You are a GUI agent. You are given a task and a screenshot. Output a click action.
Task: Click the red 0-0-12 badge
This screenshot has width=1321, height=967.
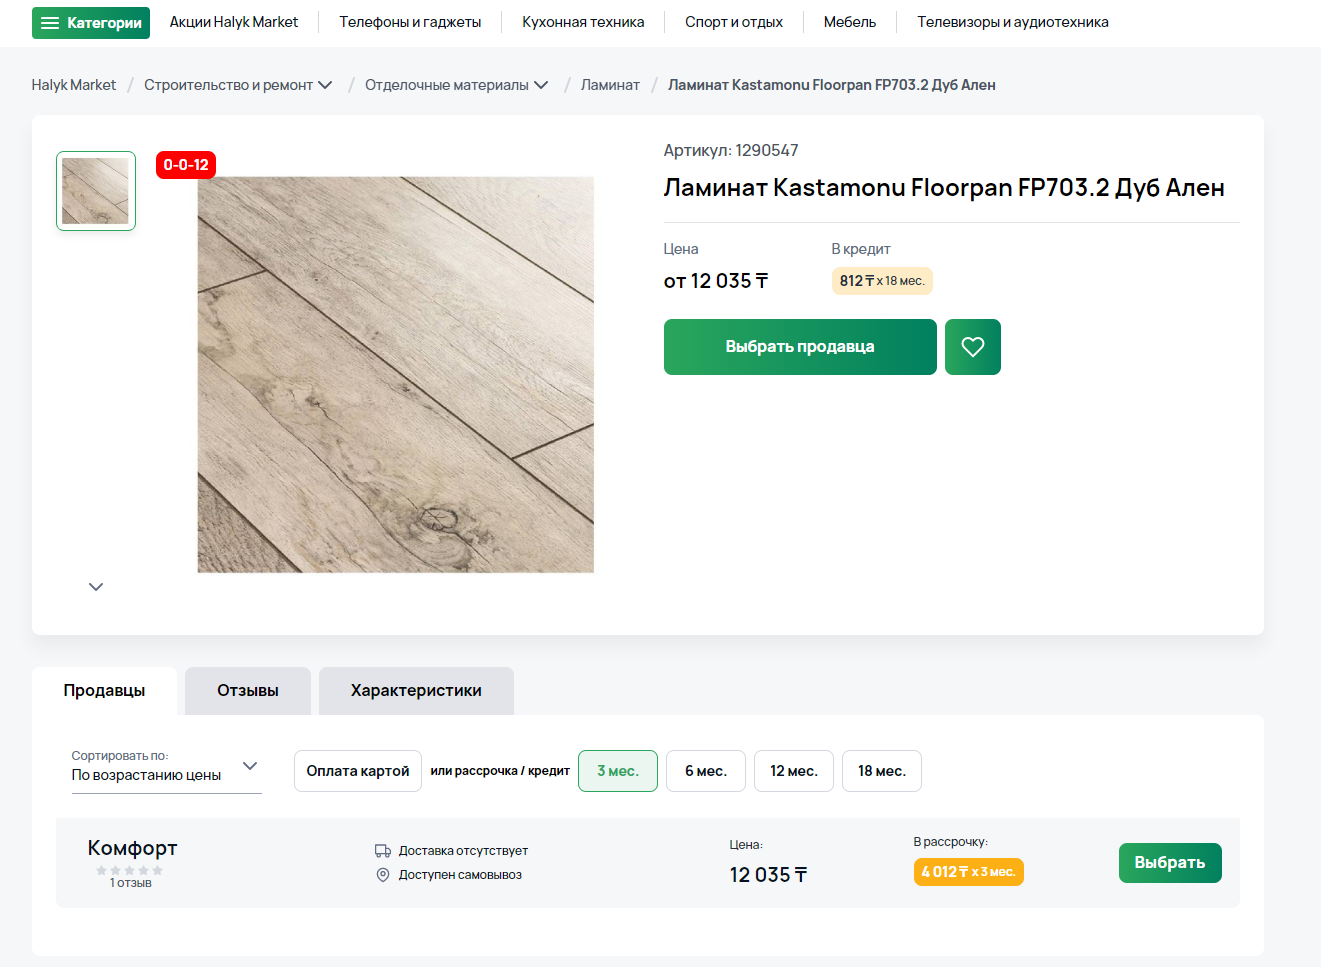click(x=186, y=165)
